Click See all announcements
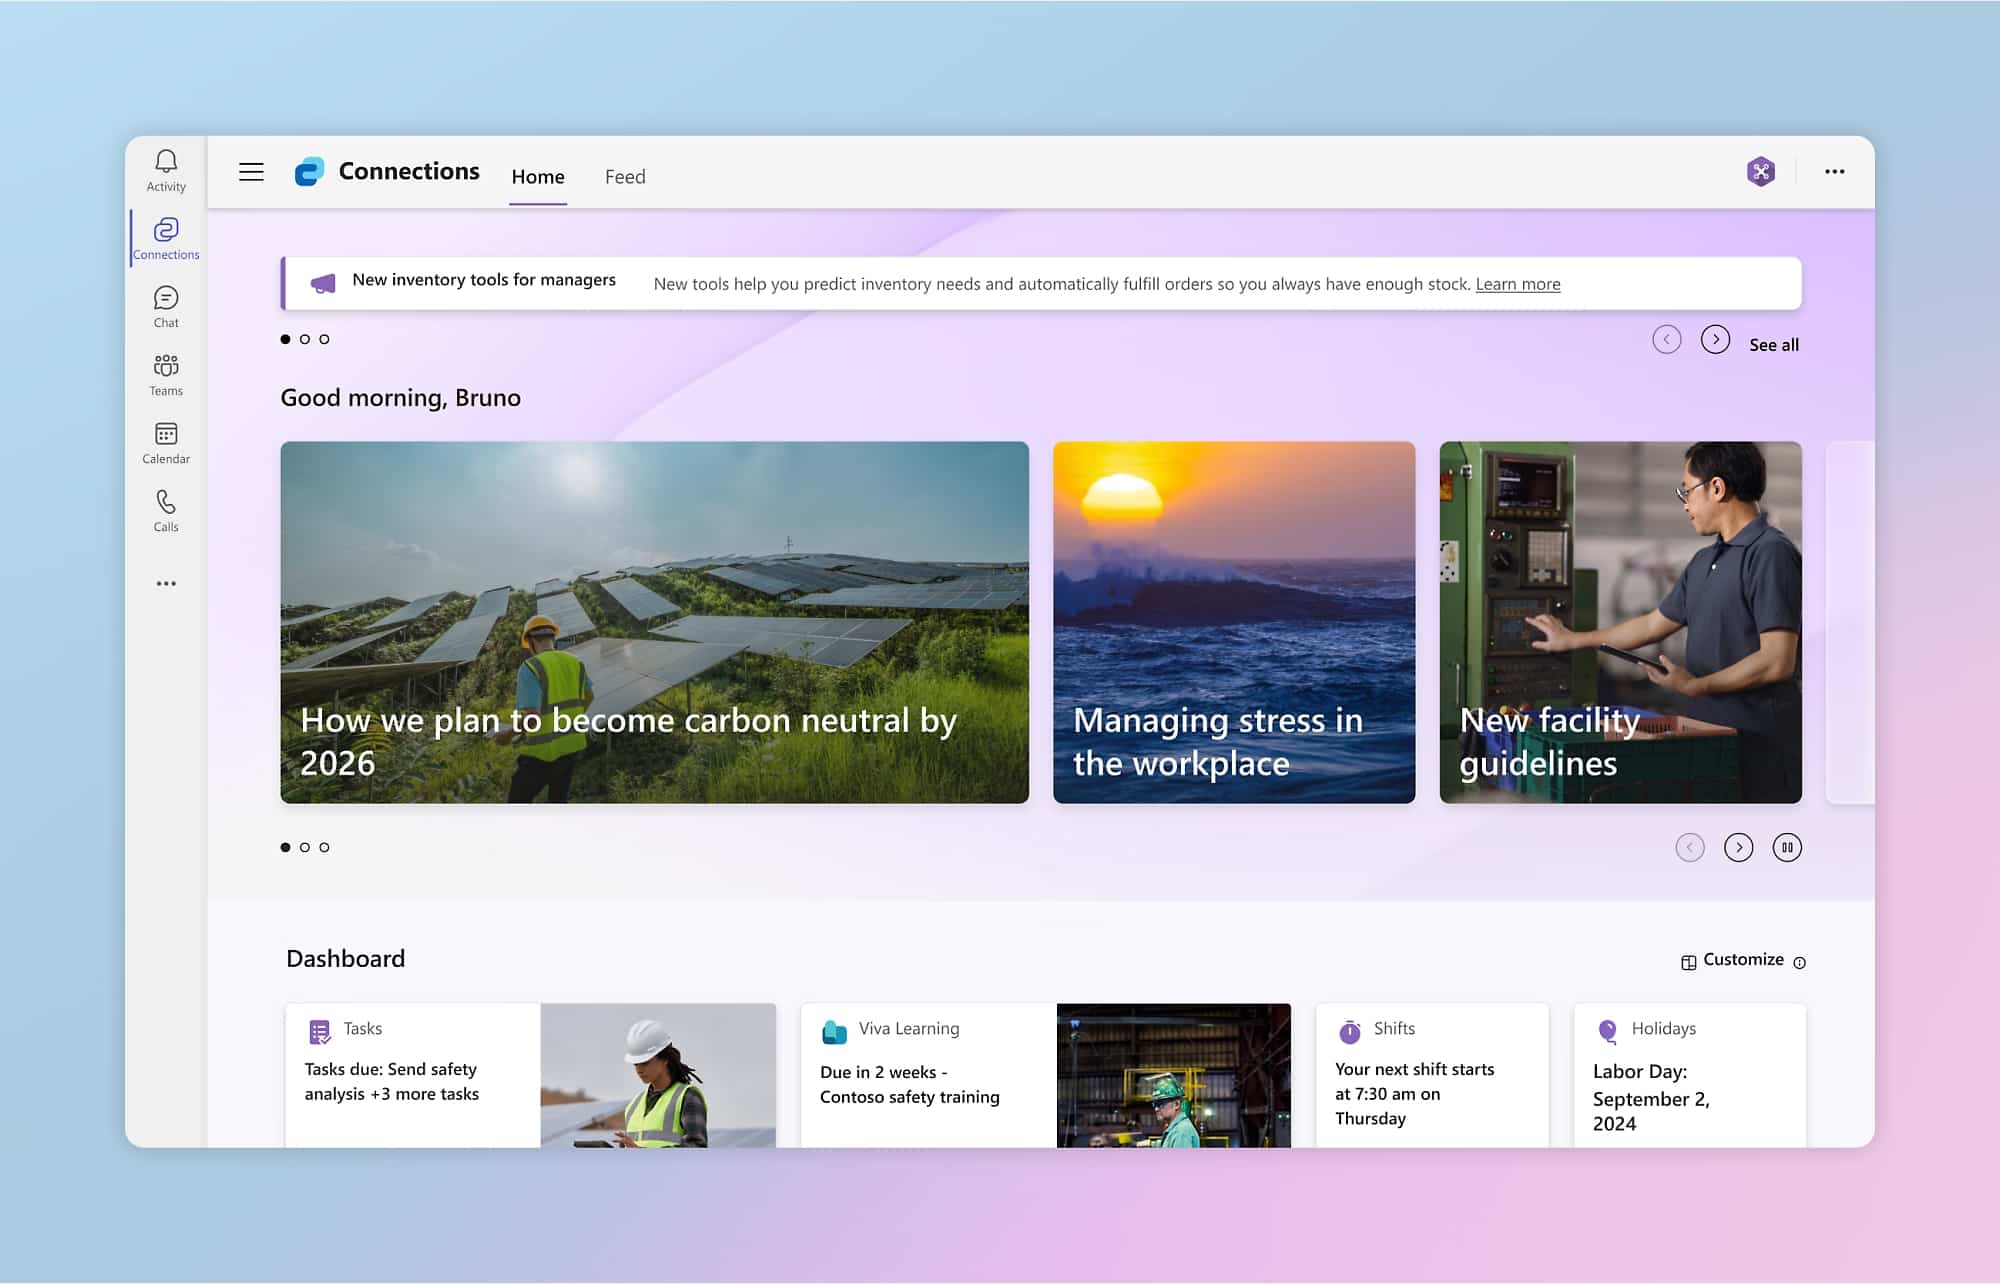 tap(1773, 345)
